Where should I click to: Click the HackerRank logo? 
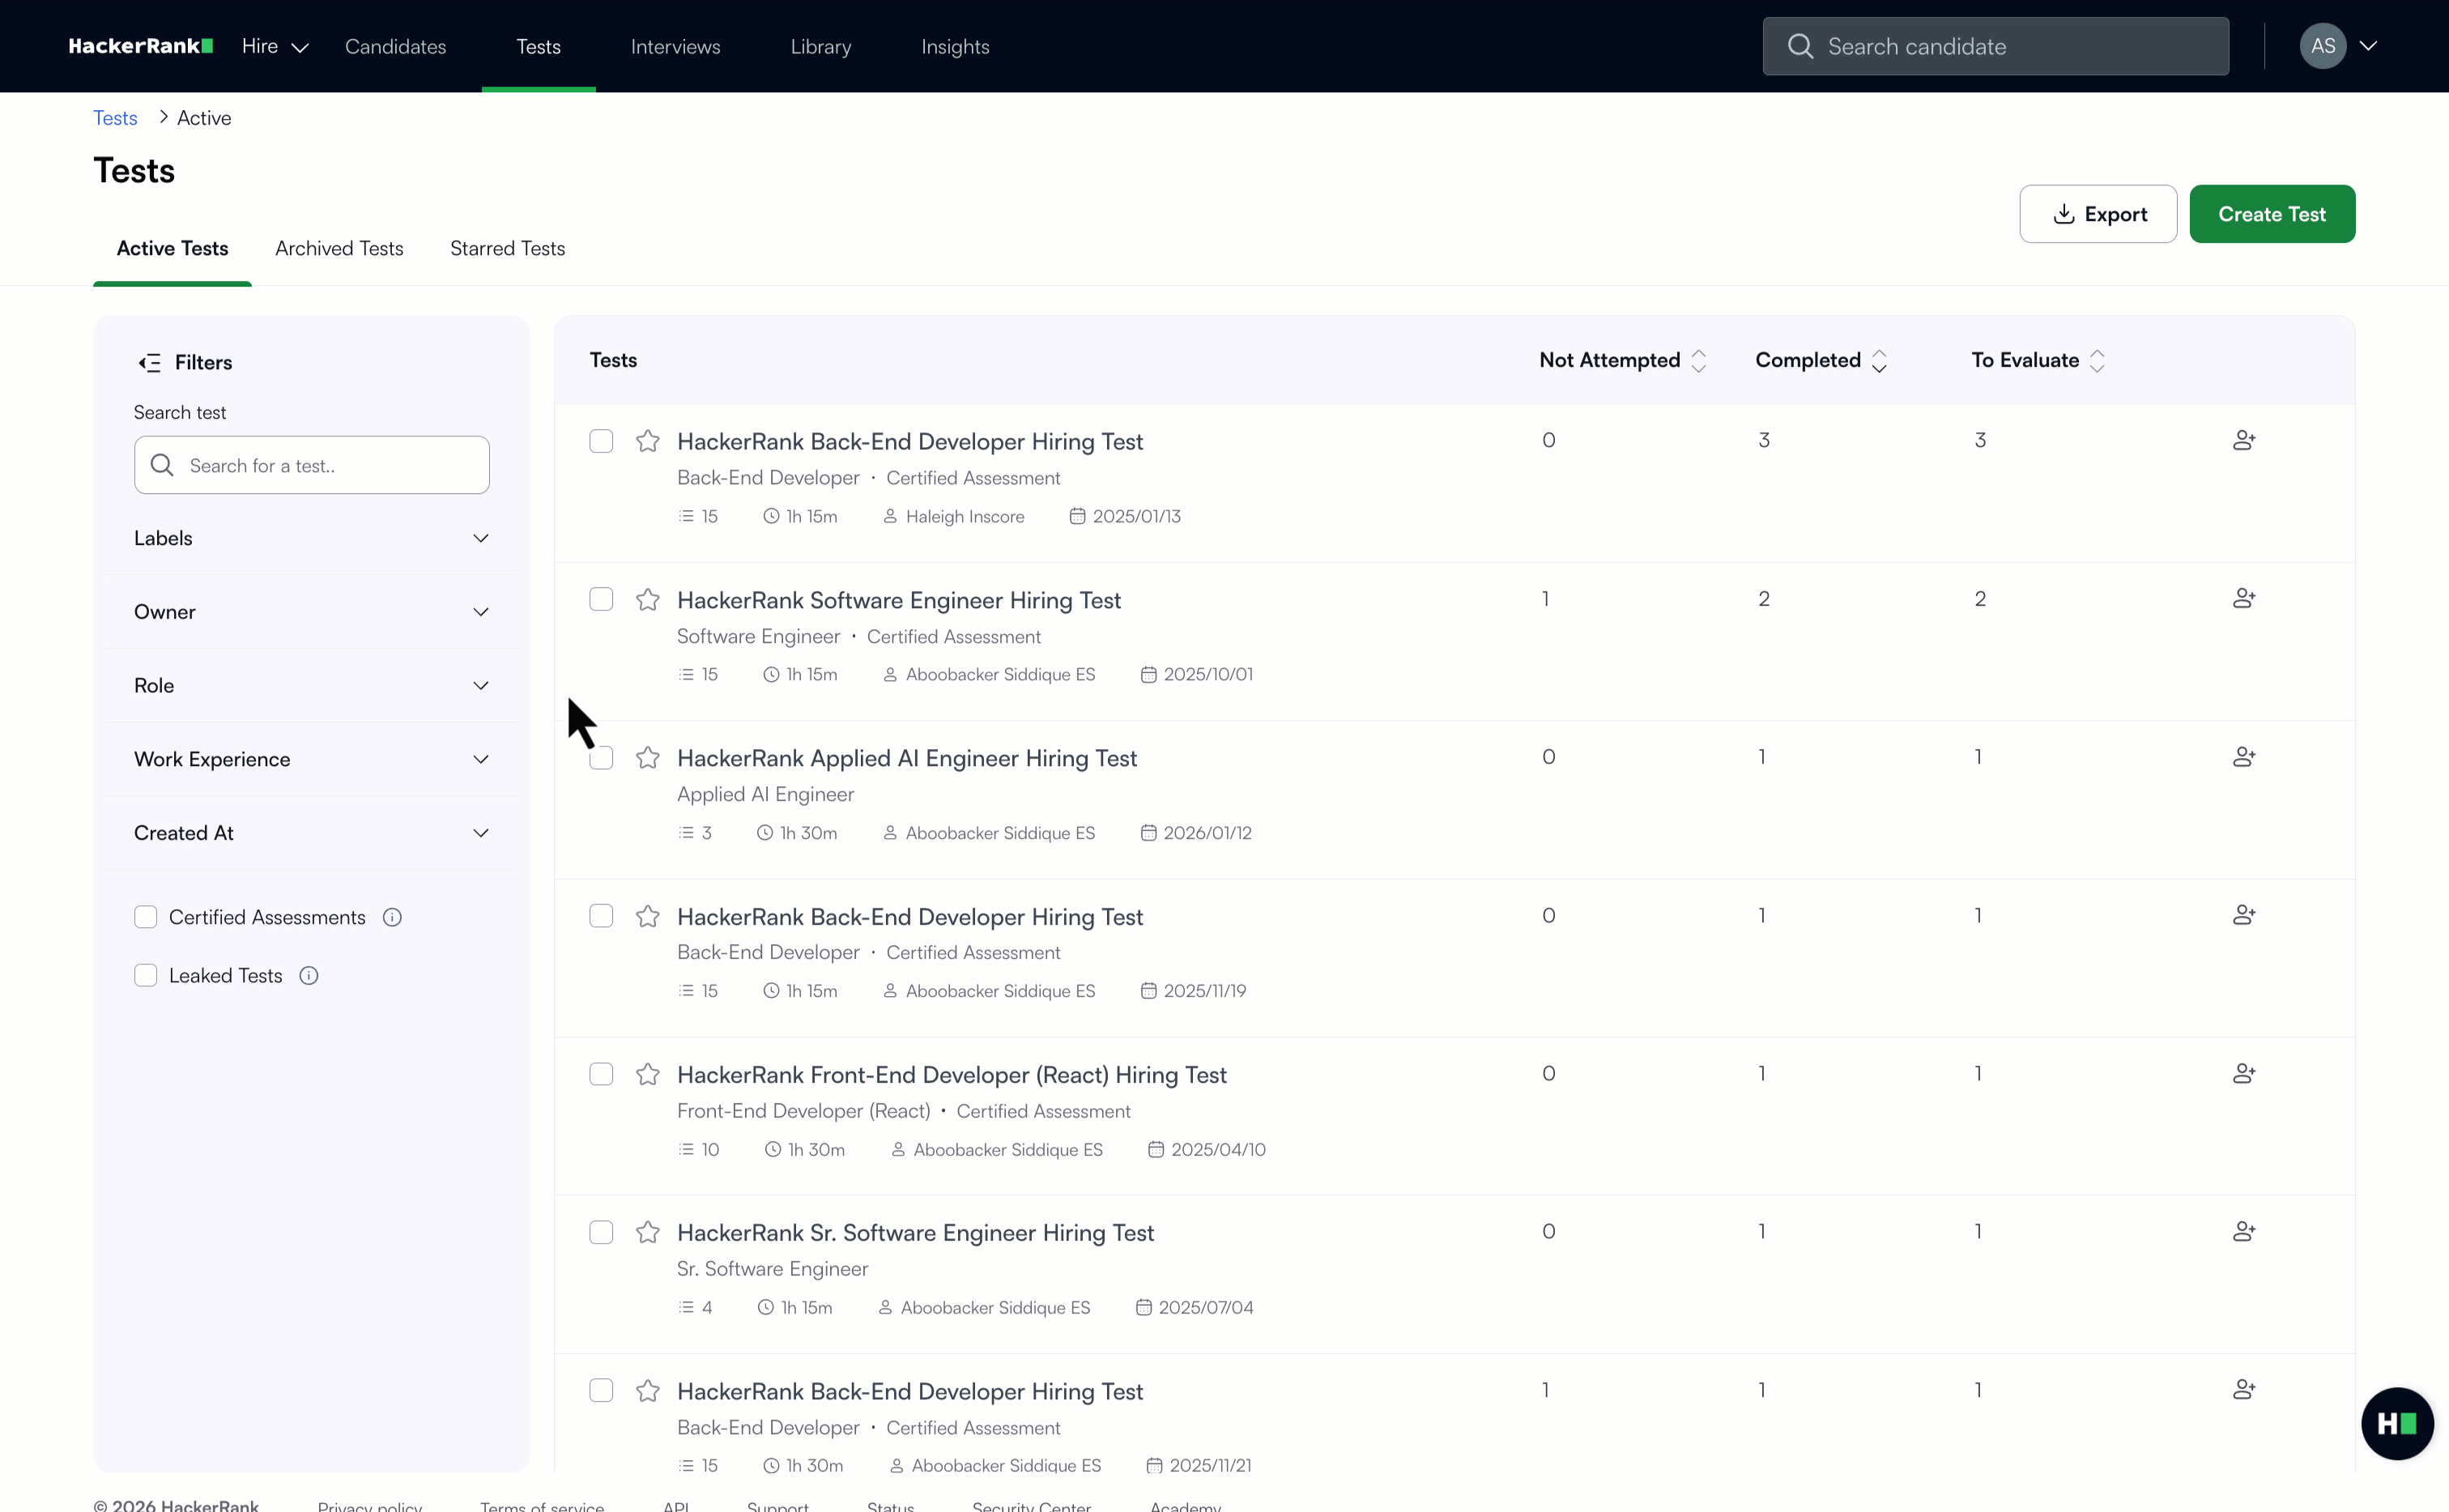139,45
